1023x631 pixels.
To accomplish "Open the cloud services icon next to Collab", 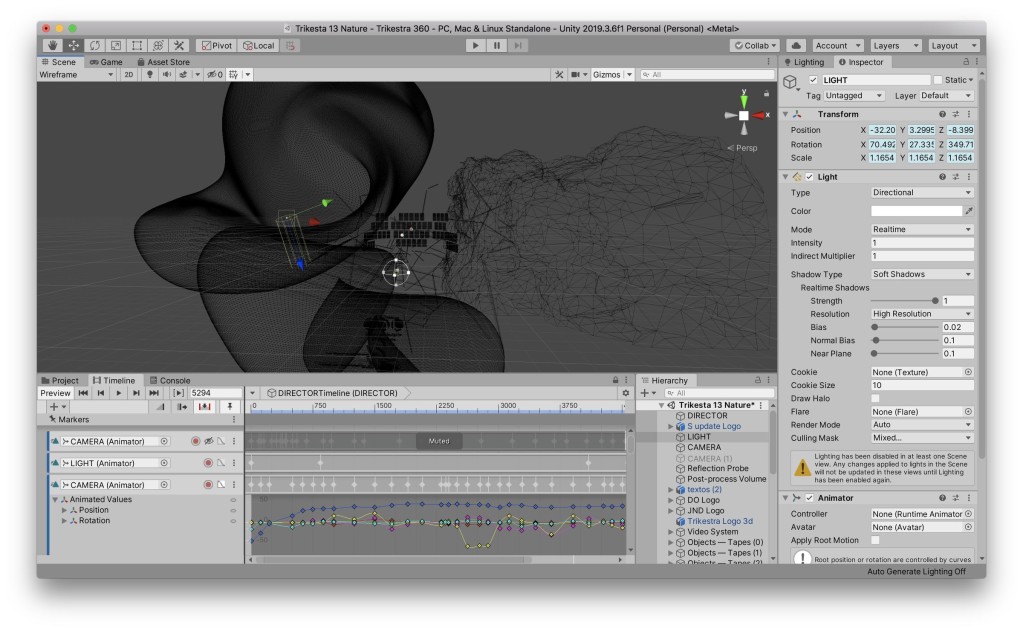I will click(x=796, y=45).
